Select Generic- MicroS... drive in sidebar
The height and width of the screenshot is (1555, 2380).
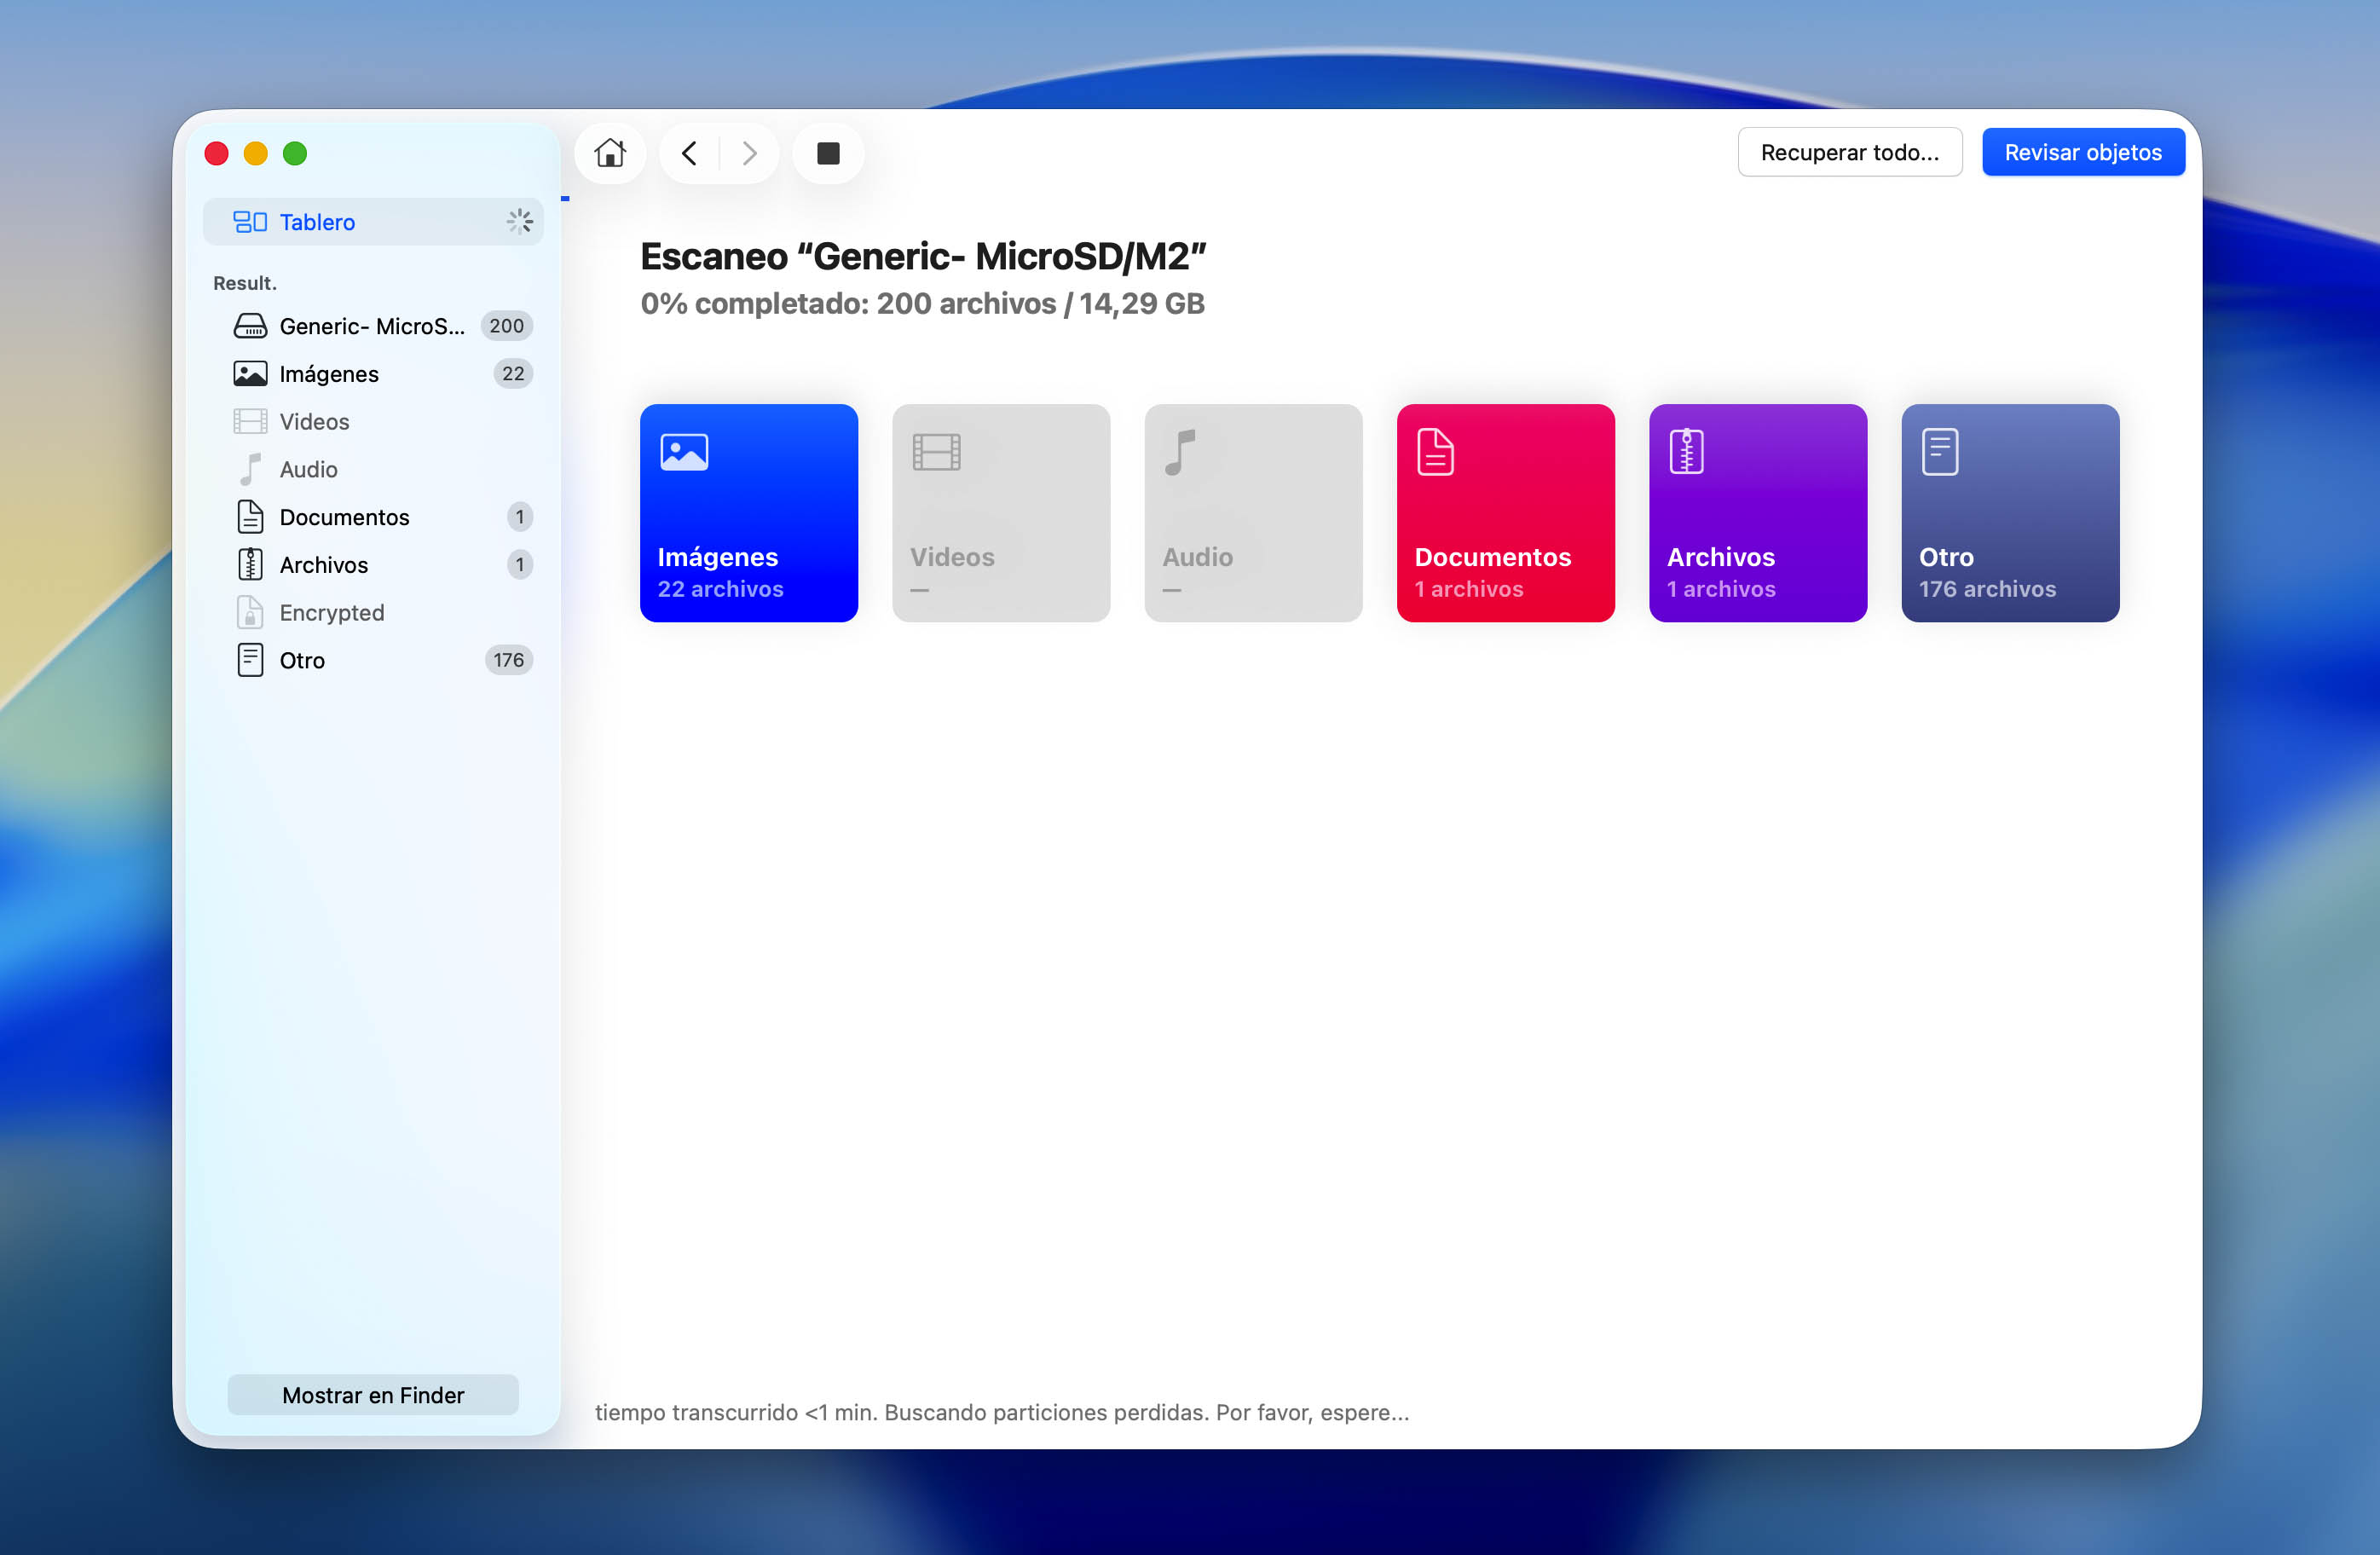coord(373,326)
